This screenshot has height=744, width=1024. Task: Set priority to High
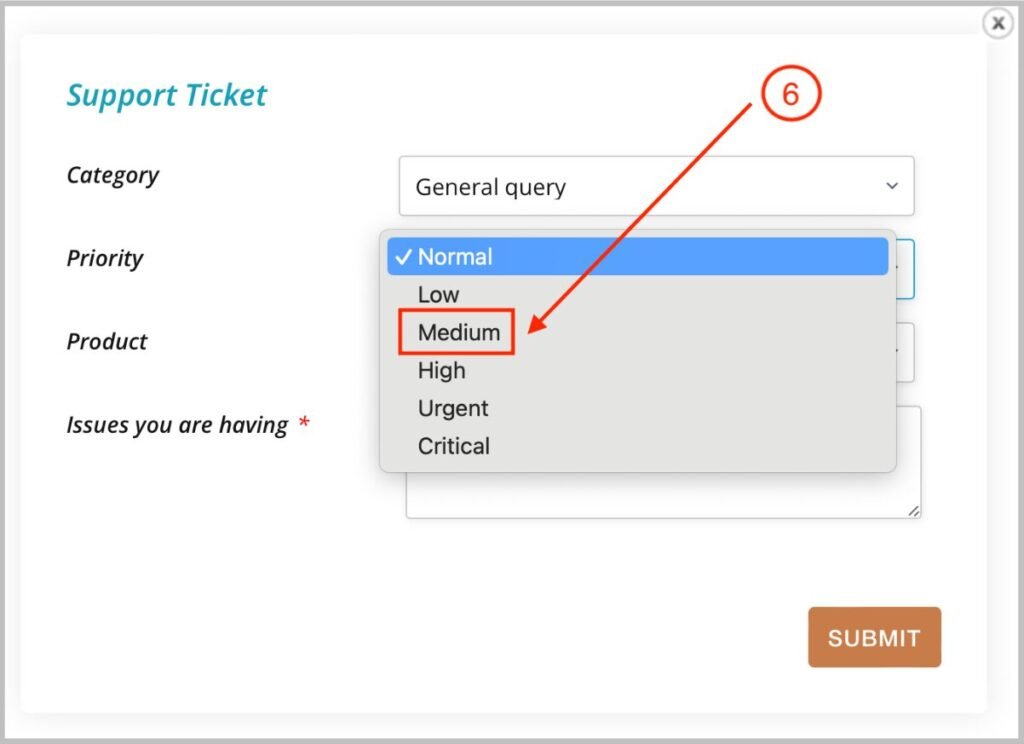[x=442, y=371]
